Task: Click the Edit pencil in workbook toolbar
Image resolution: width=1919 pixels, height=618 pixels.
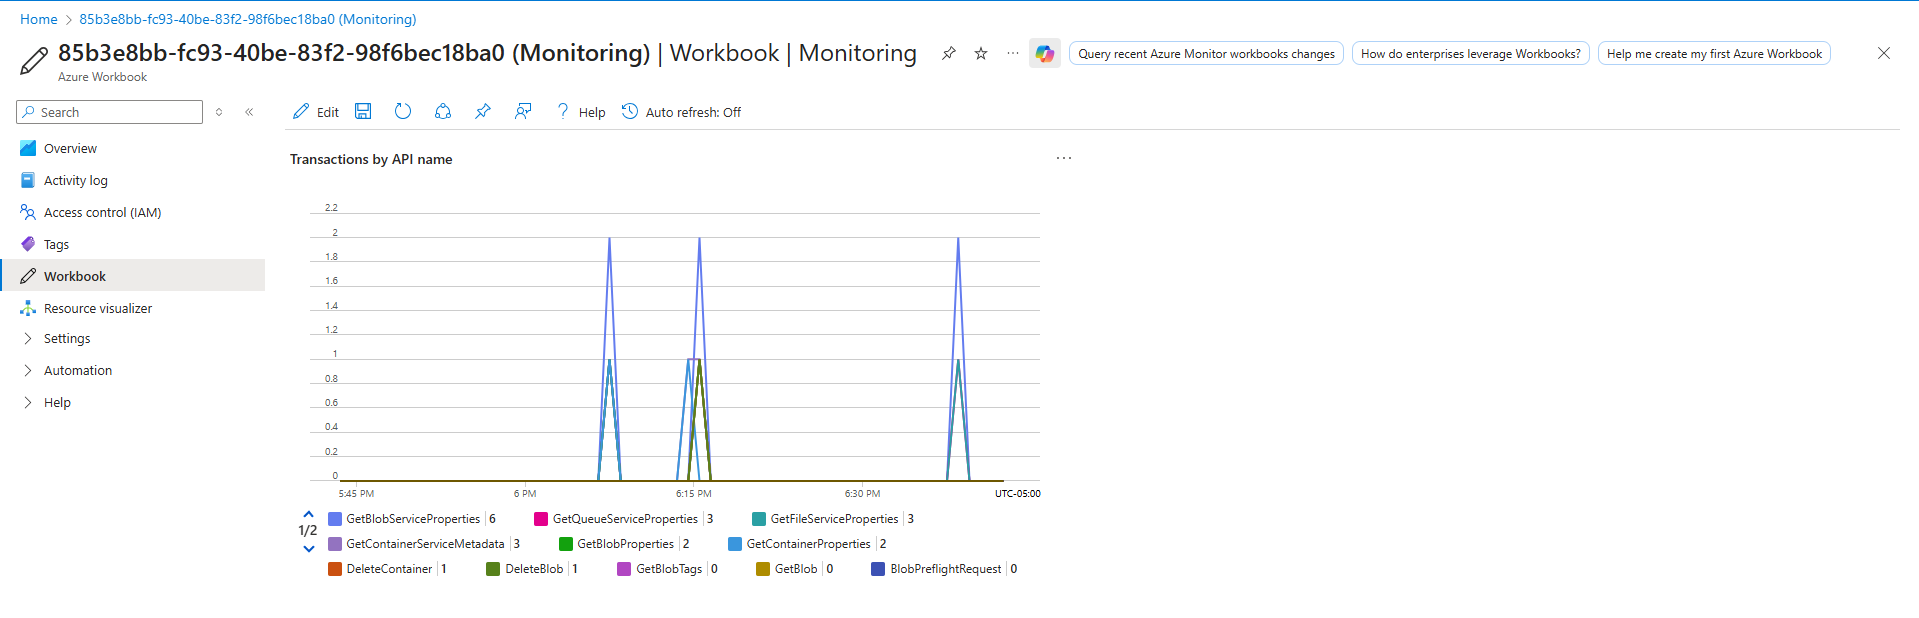Action: [x=315, y=112]
